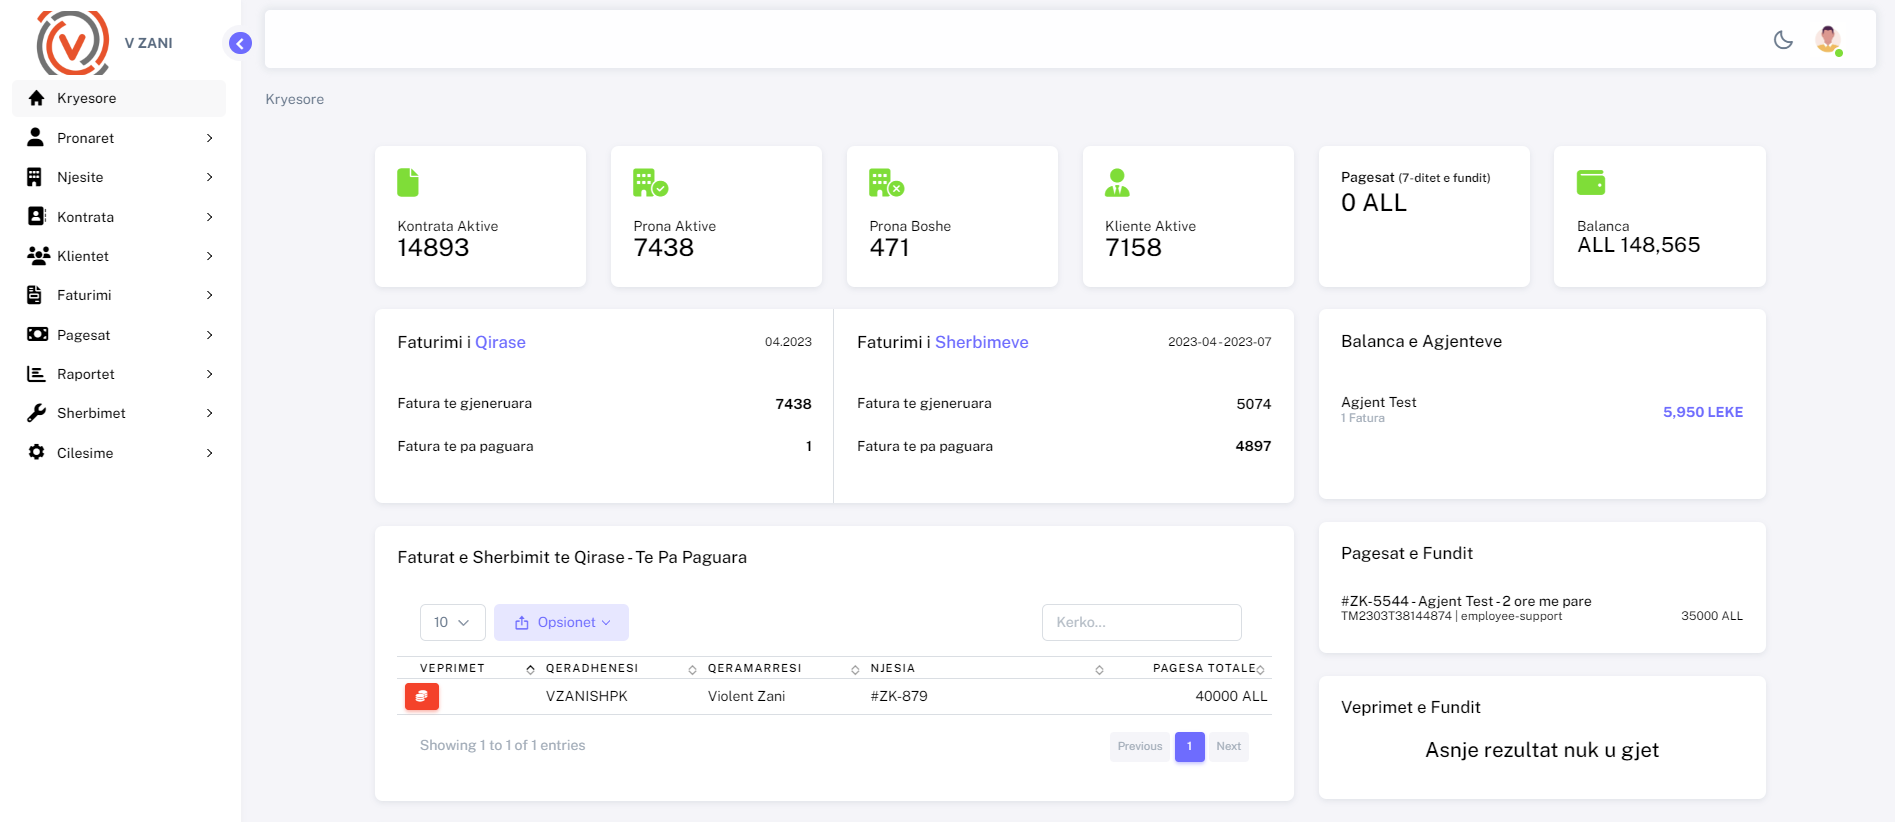The width and height of the screenshot is (1895, 822).
Task: Open the Qirase link in Faturimi card
Action: 500,342
